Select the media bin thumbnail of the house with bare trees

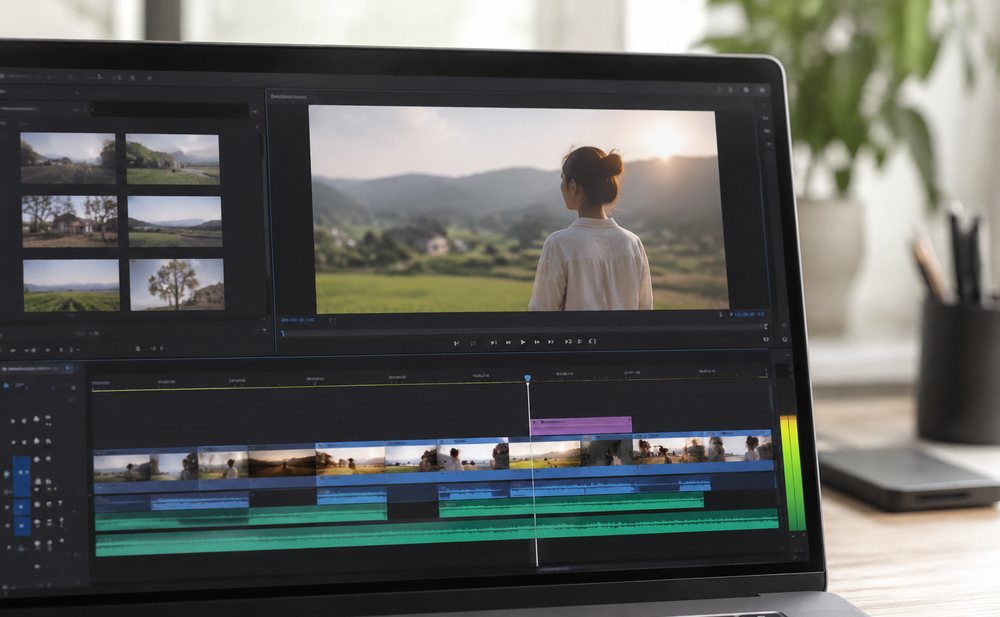pos(70,221)
